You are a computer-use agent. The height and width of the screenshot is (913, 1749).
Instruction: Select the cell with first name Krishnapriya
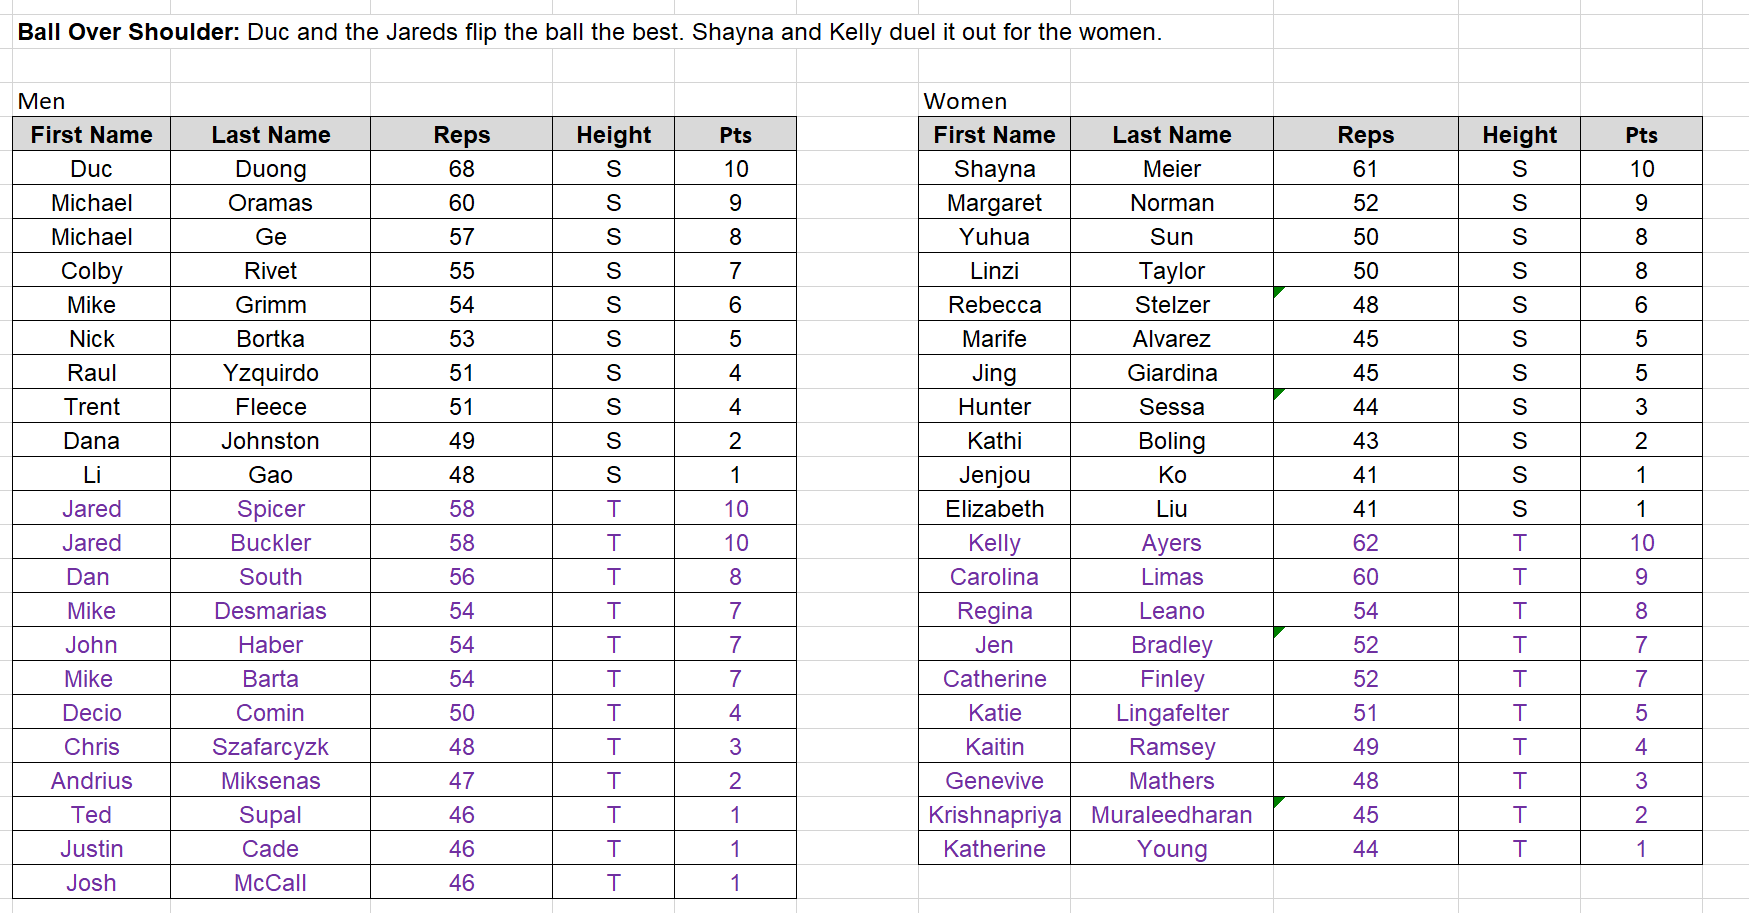(x=994, y=814)
